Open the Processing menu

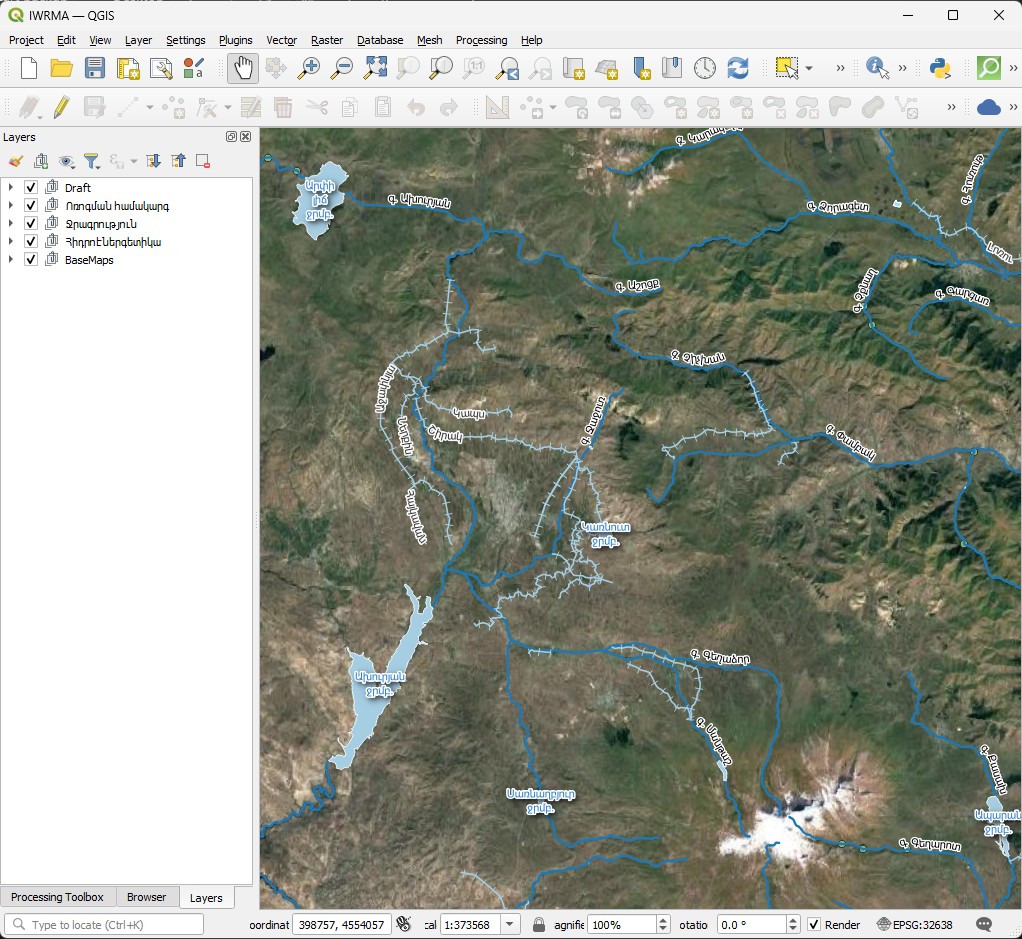481,40
